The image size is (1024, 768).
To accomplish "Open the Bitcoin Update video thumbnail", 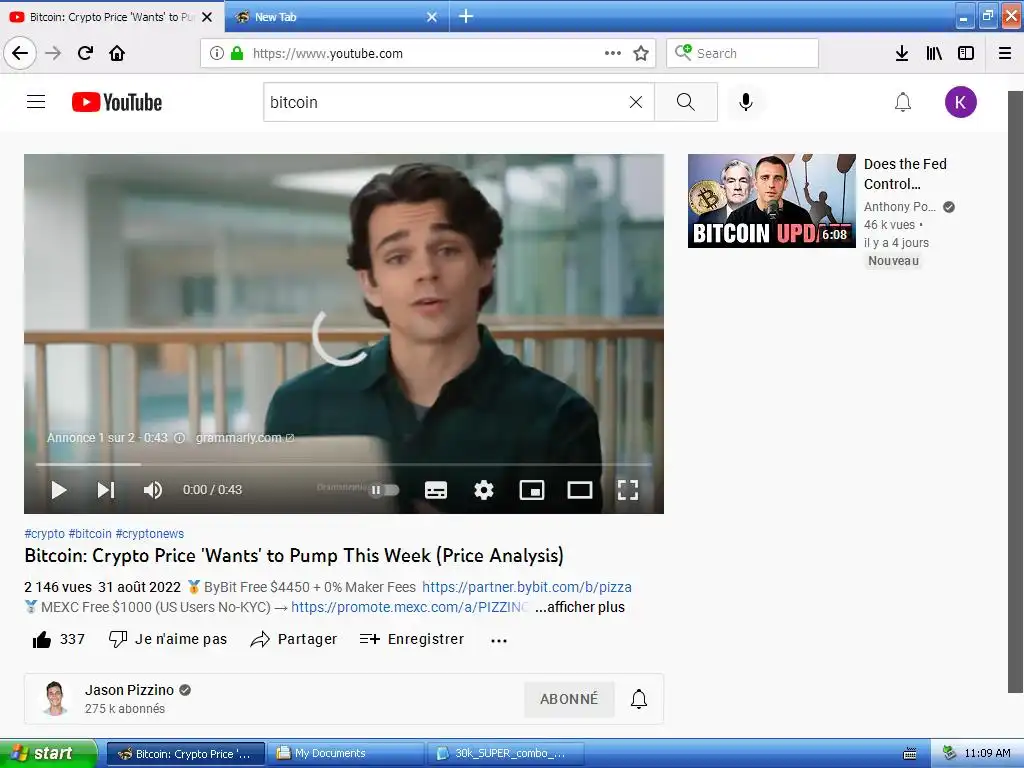I will pos(771,201).
